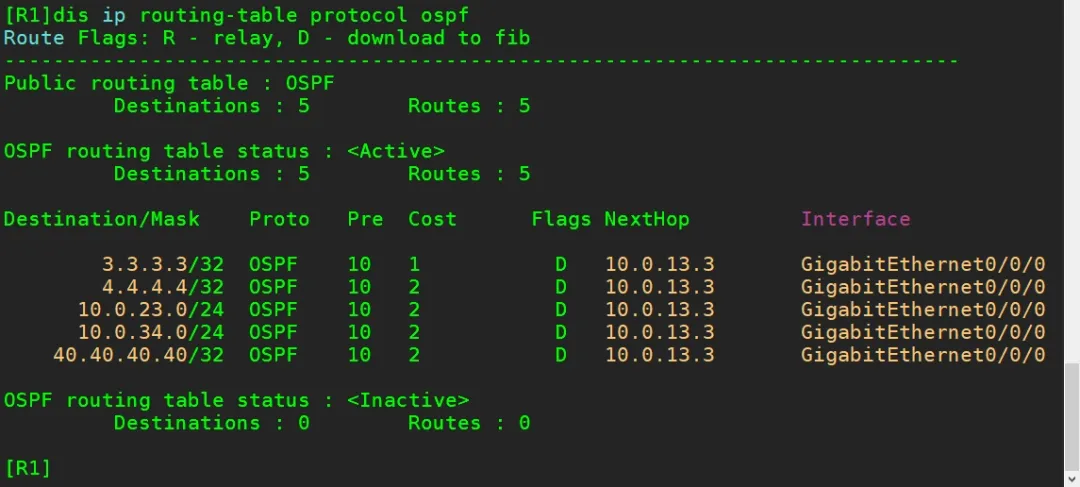Click the <Active> status text
This screenshot has width=1080, height=487.
[395, 151]
